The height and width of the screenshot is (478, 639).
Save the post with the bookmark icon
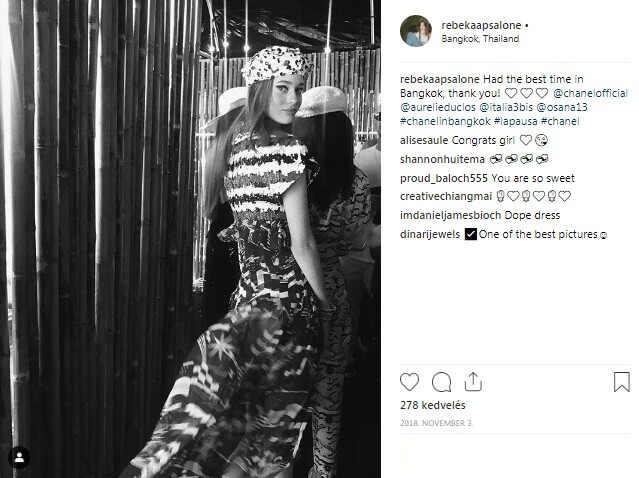pos(621,382)
